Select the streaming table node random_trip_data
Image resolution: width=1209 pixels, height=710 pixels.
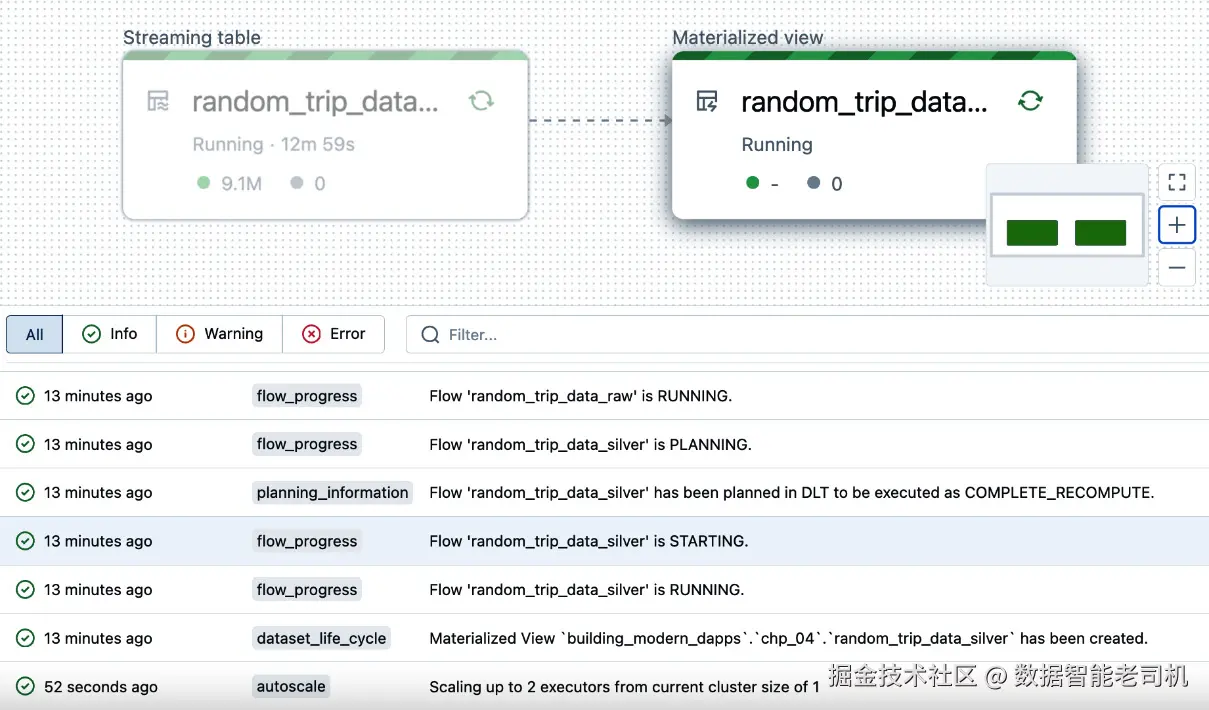(x=325, y=135)
